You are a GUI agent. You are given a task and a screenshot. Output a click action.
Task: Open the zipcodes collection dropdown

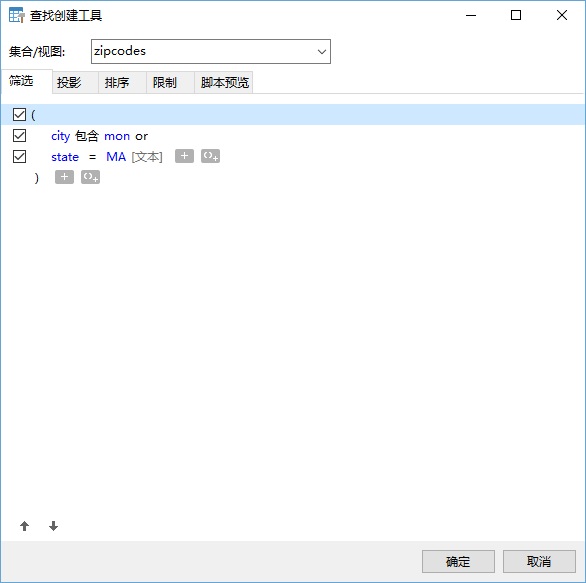pyautogui.click(x=211, y=52)
